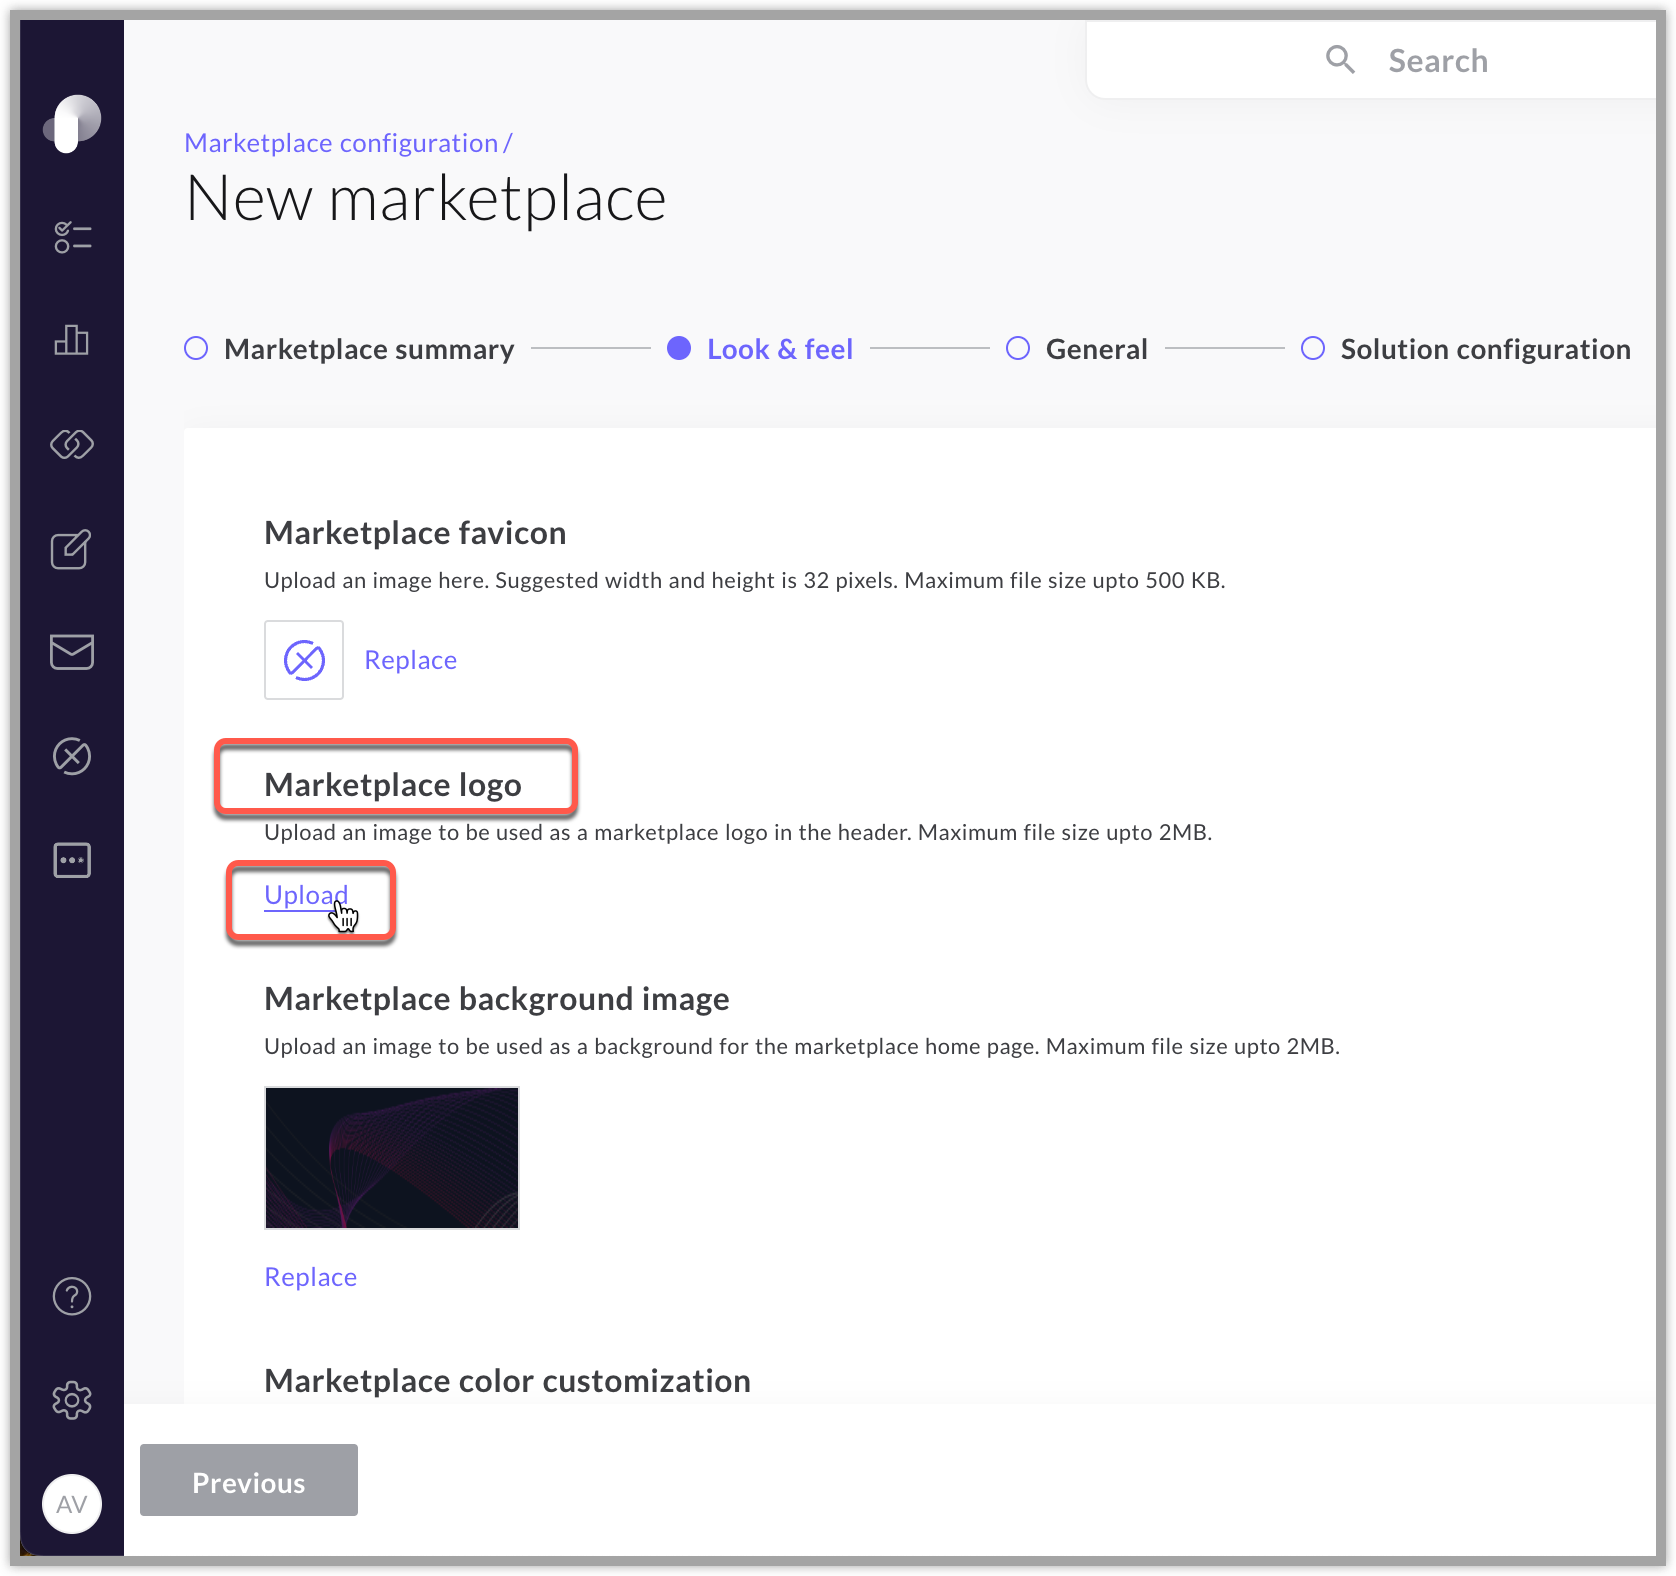Viewport: 1676px width, 1576px height.
Task: Switch to the Look & feel step
Action: tap(680, 348)
